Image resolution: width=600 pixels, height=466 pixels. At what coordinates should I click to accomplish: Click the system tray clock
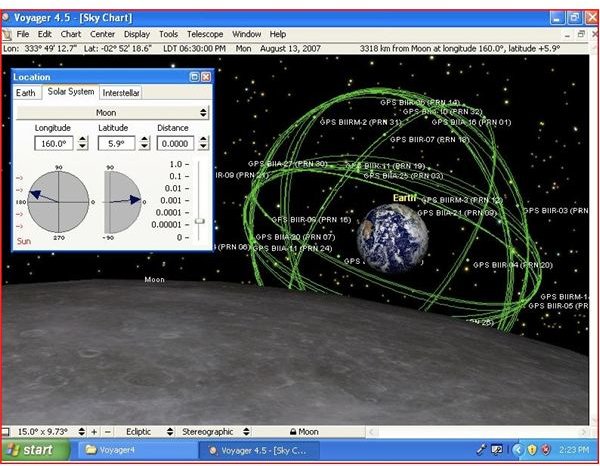click(x=574, y=450)
